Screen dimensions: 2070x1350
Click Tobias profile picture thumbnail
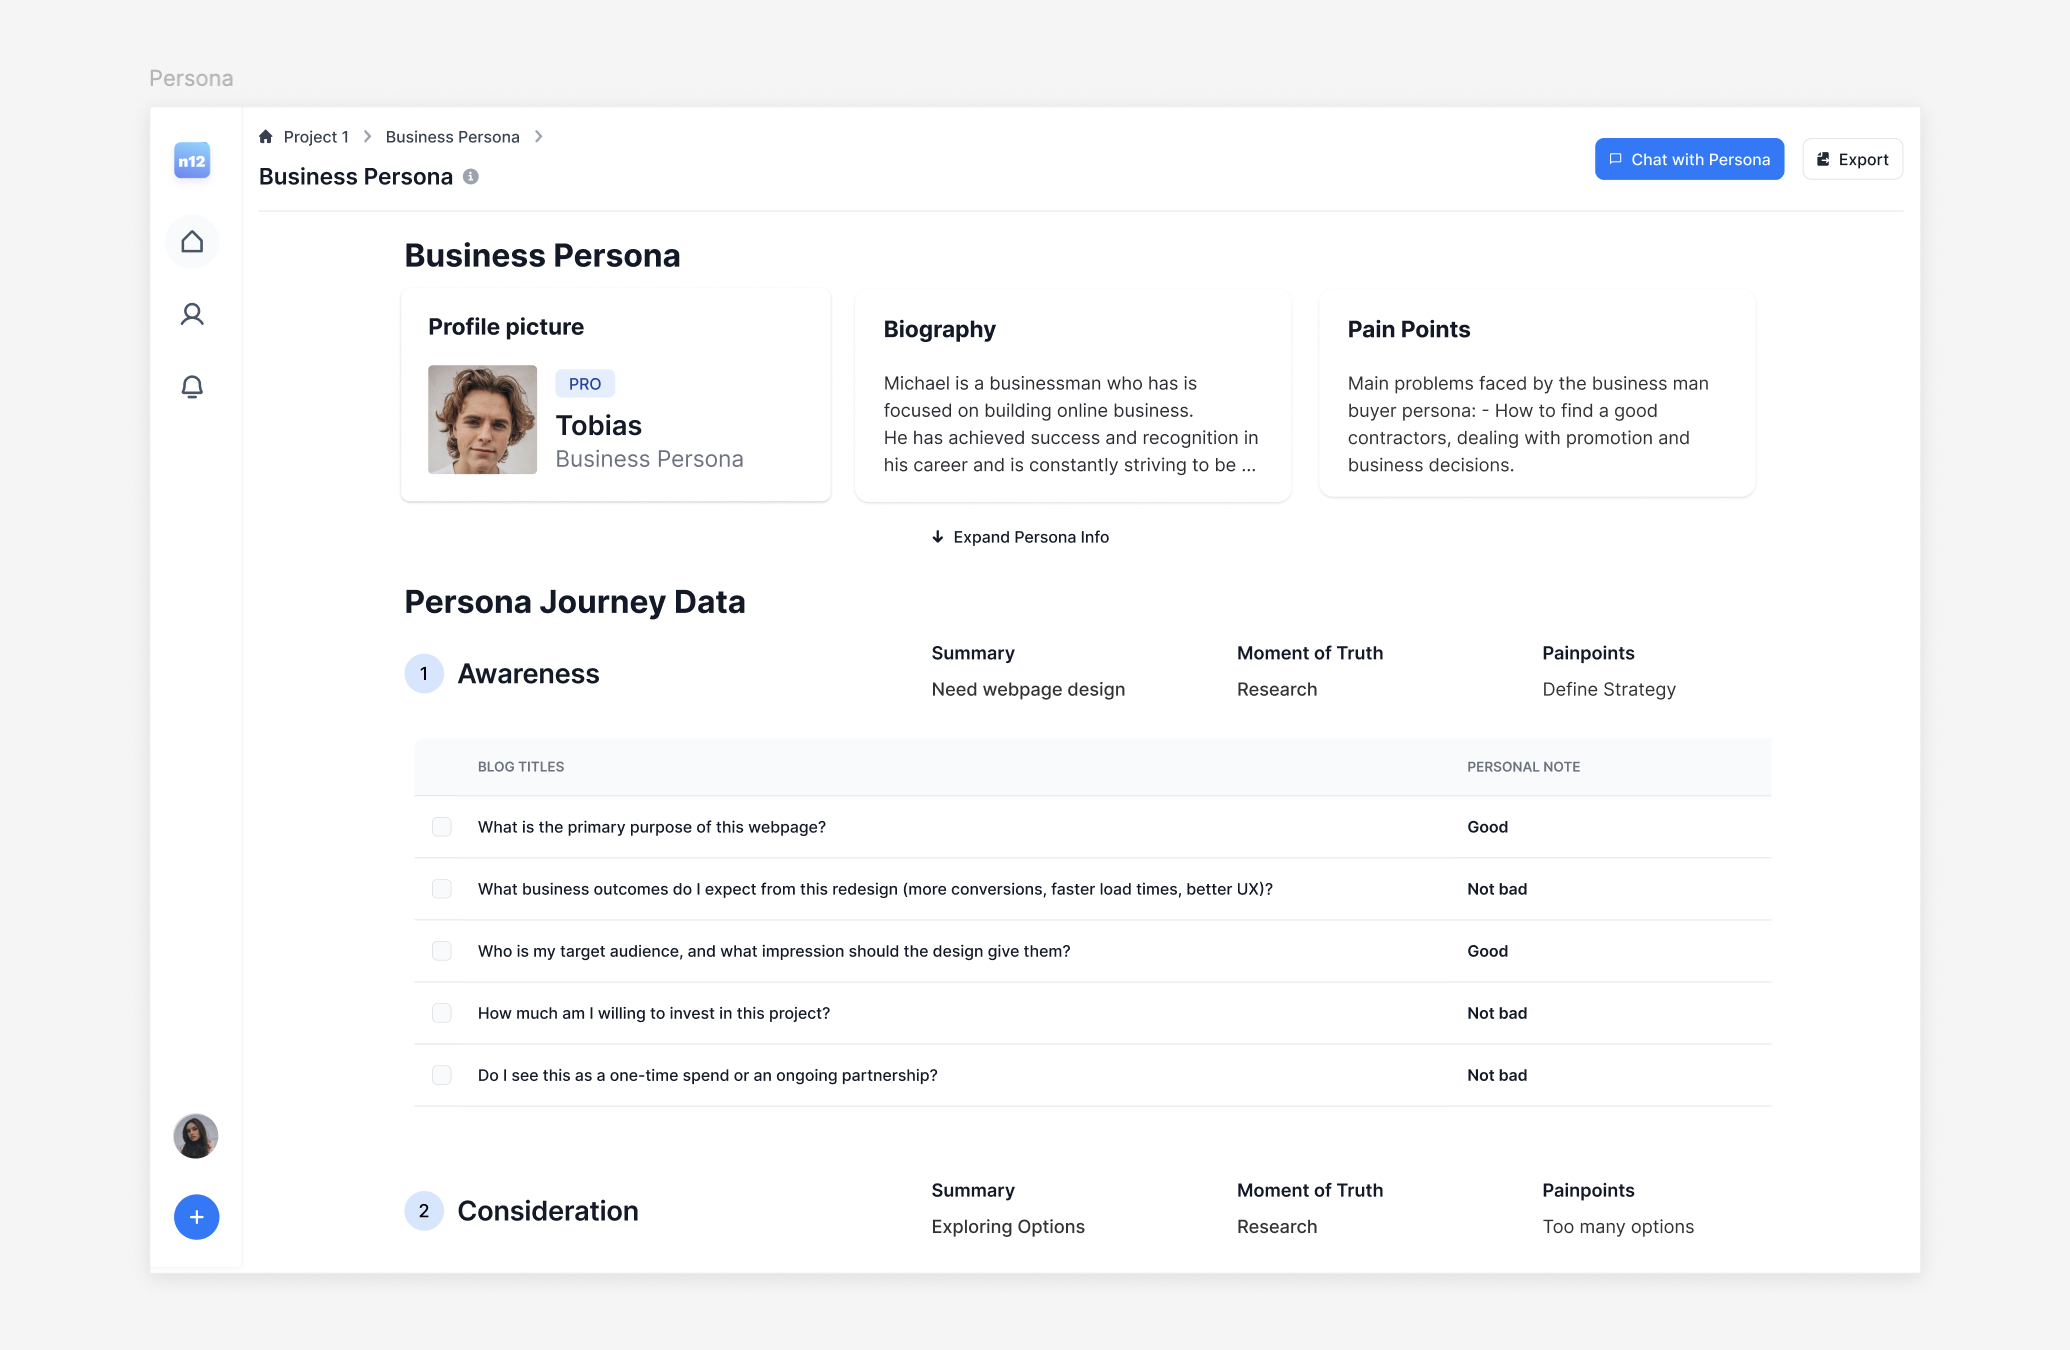(x=482, y=420)
